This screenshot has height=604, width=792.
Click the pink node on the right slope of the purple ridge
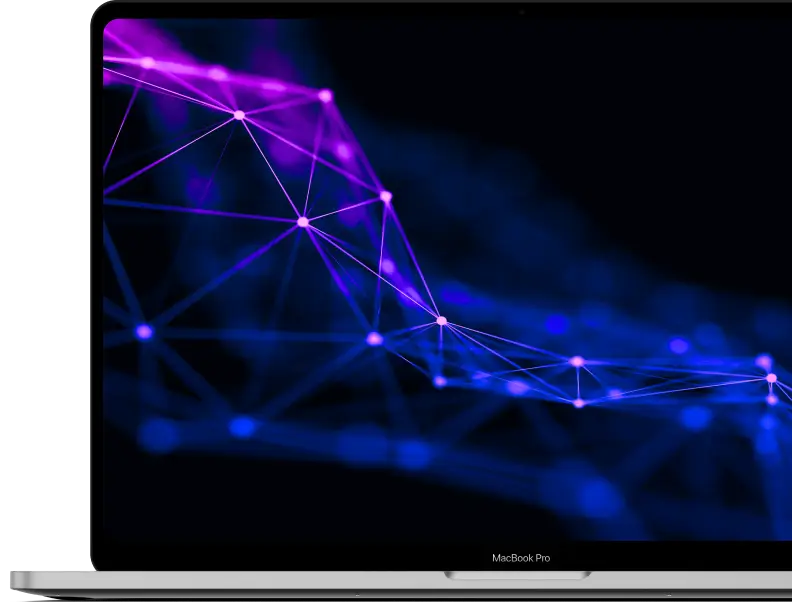[385, 196]
